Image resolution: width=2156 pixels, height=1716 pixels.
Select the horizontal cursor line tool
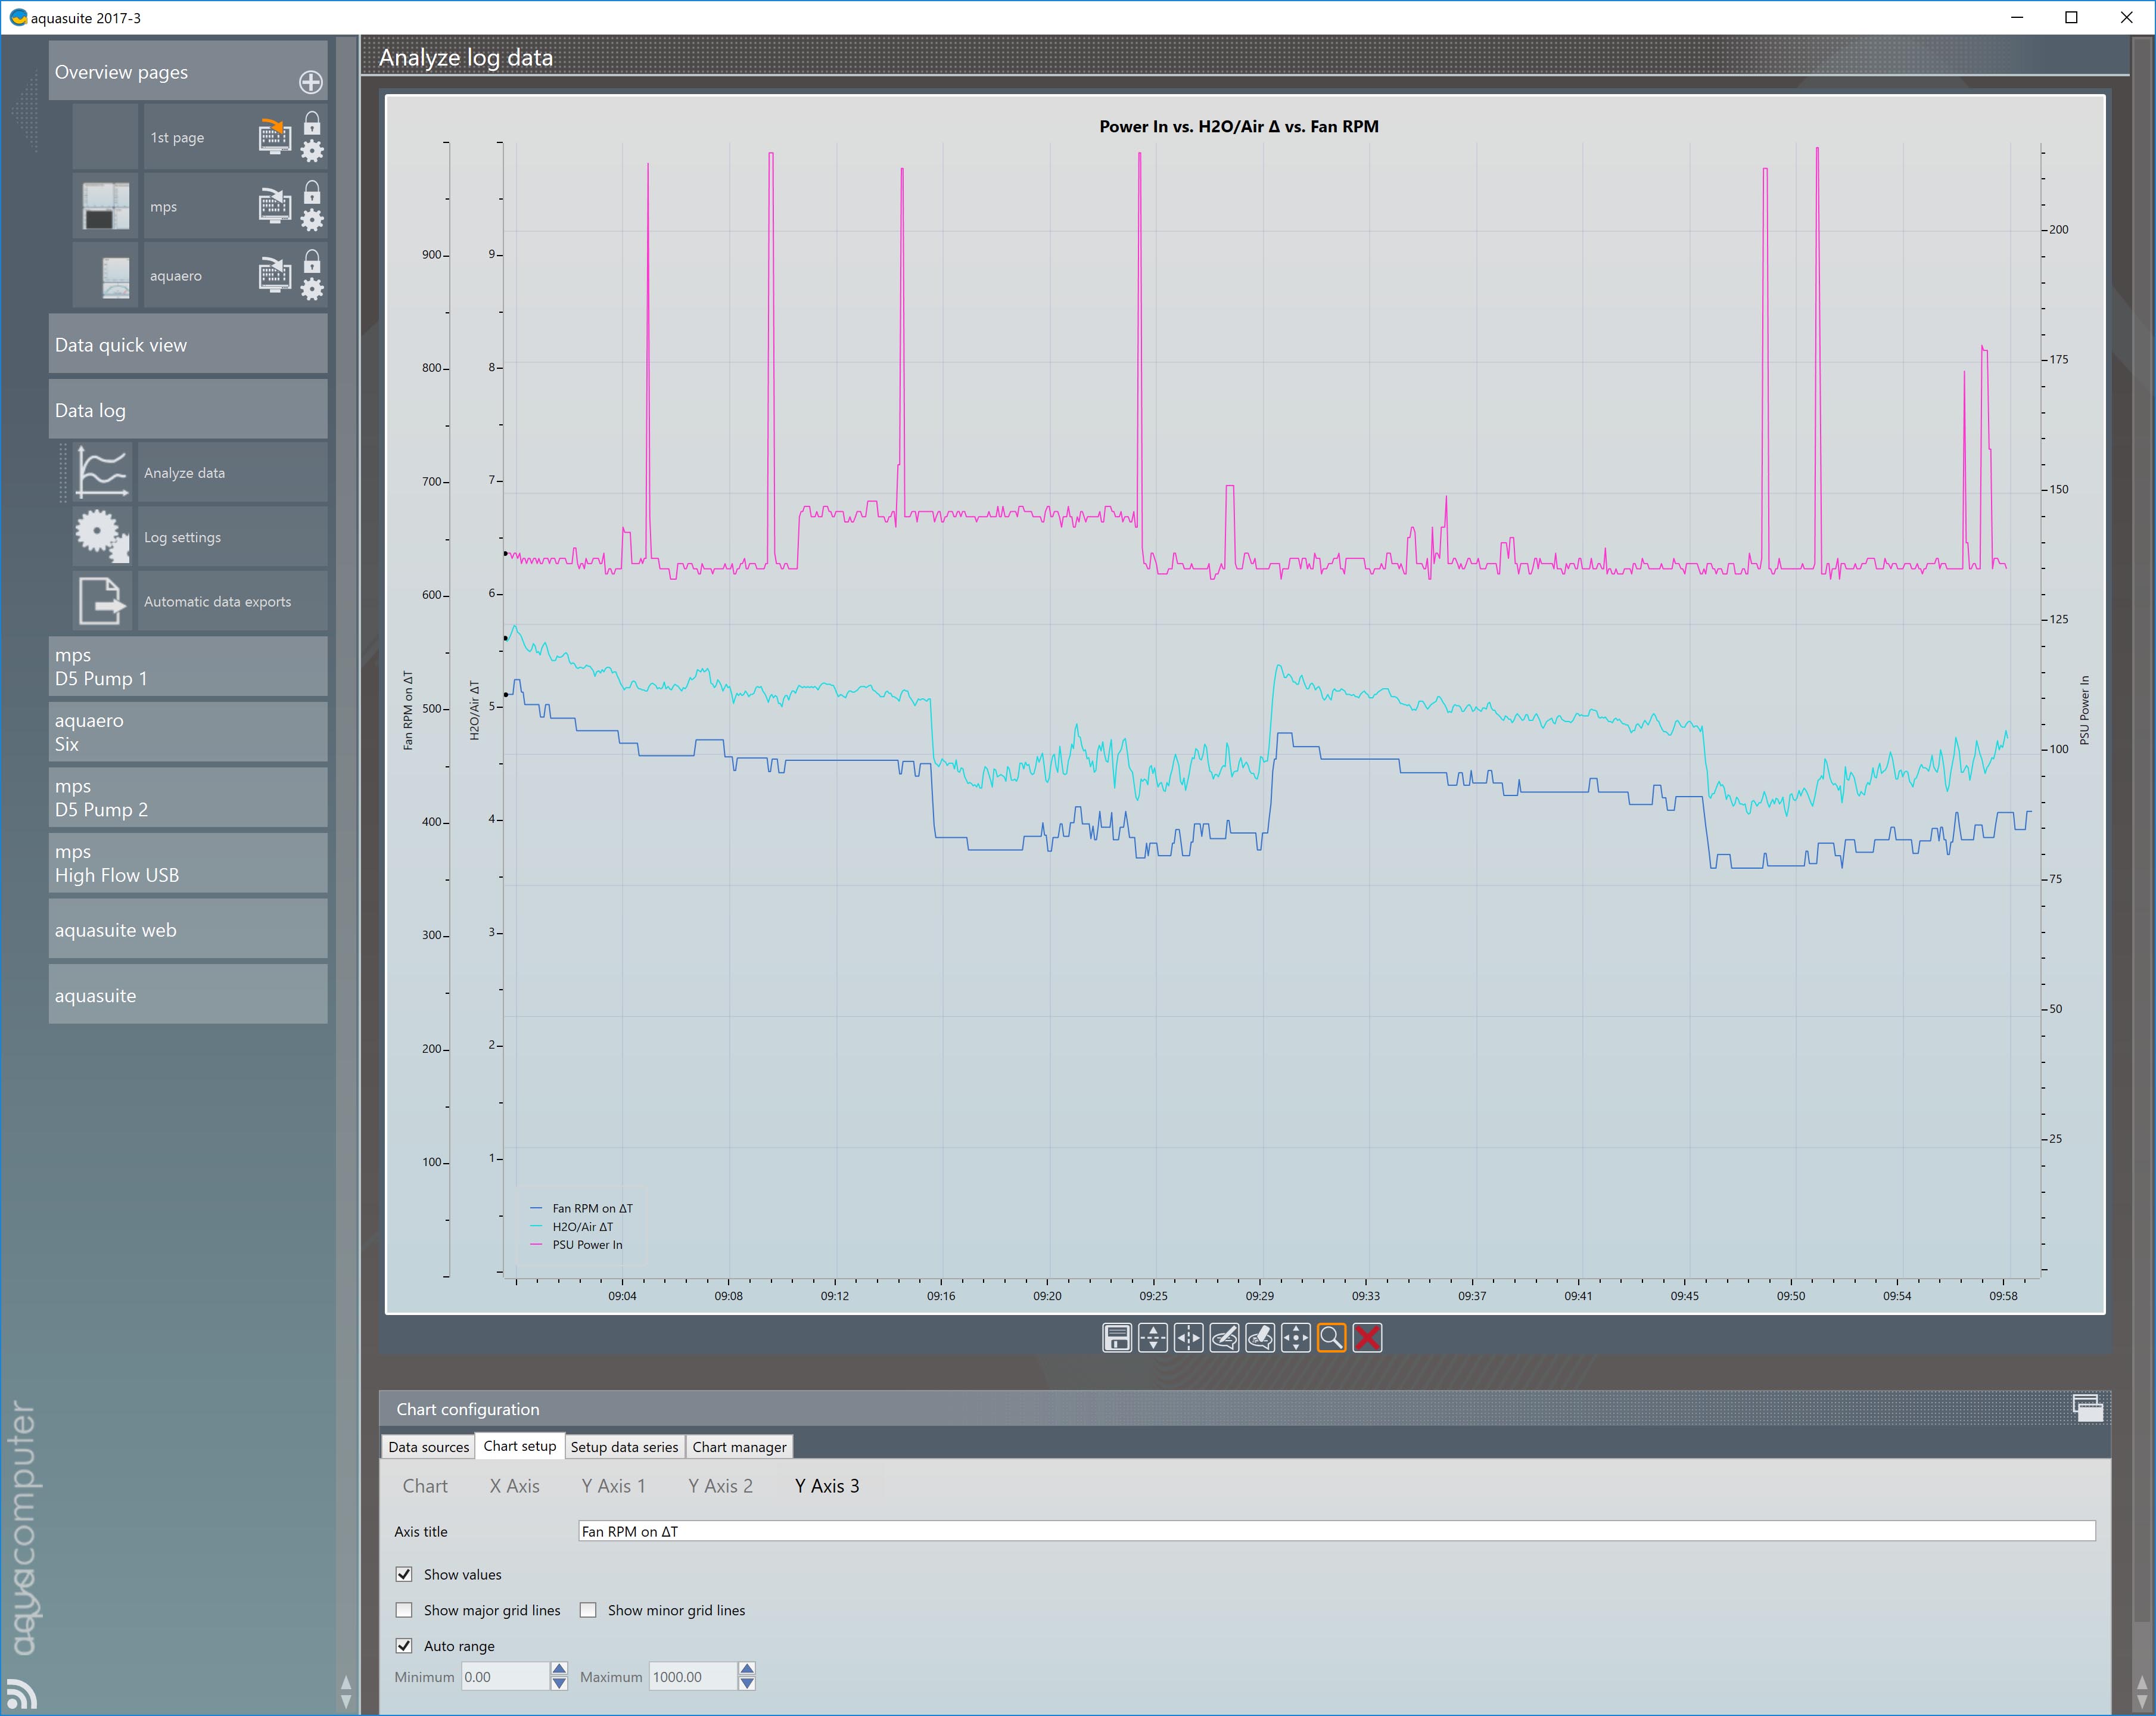point(1152,1337)
